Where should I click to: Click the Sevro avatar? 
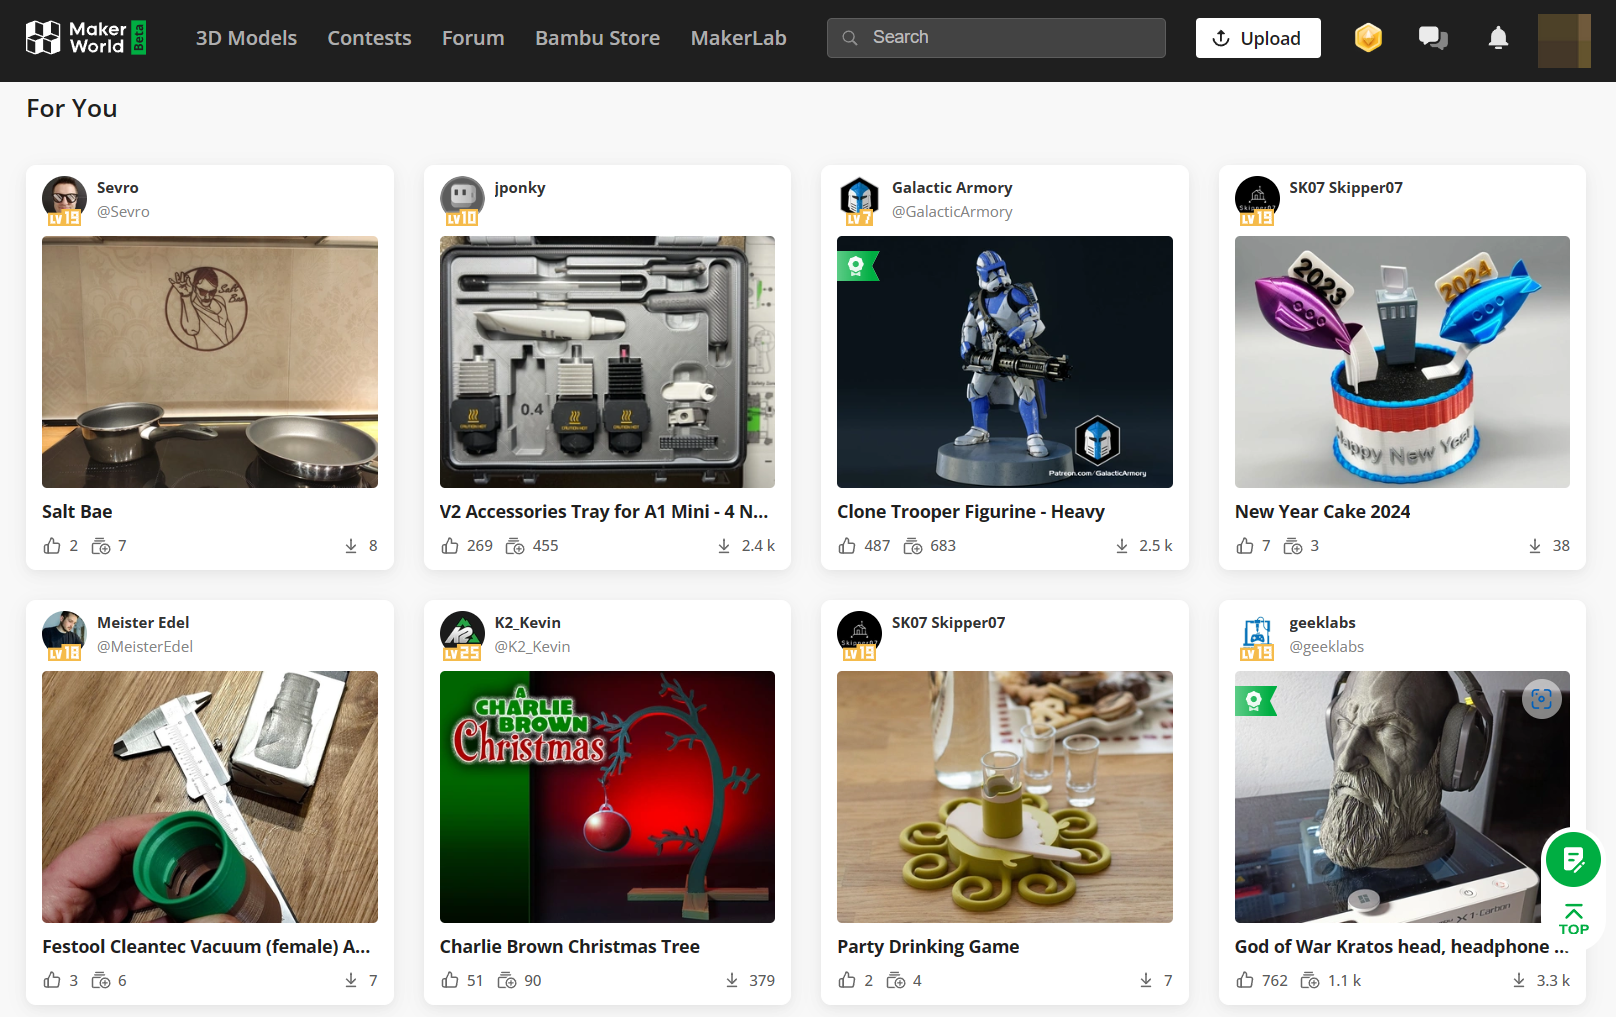(64, 199)
